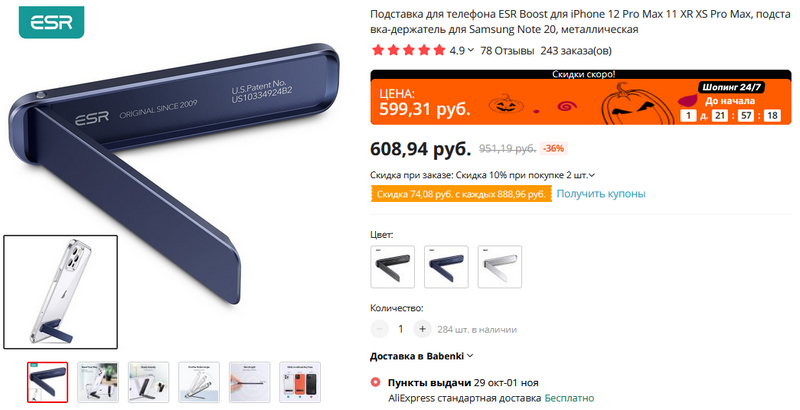800x410 pixels.
Task: Show the second gallery thumbnail
Action: [x=98, y=382]
